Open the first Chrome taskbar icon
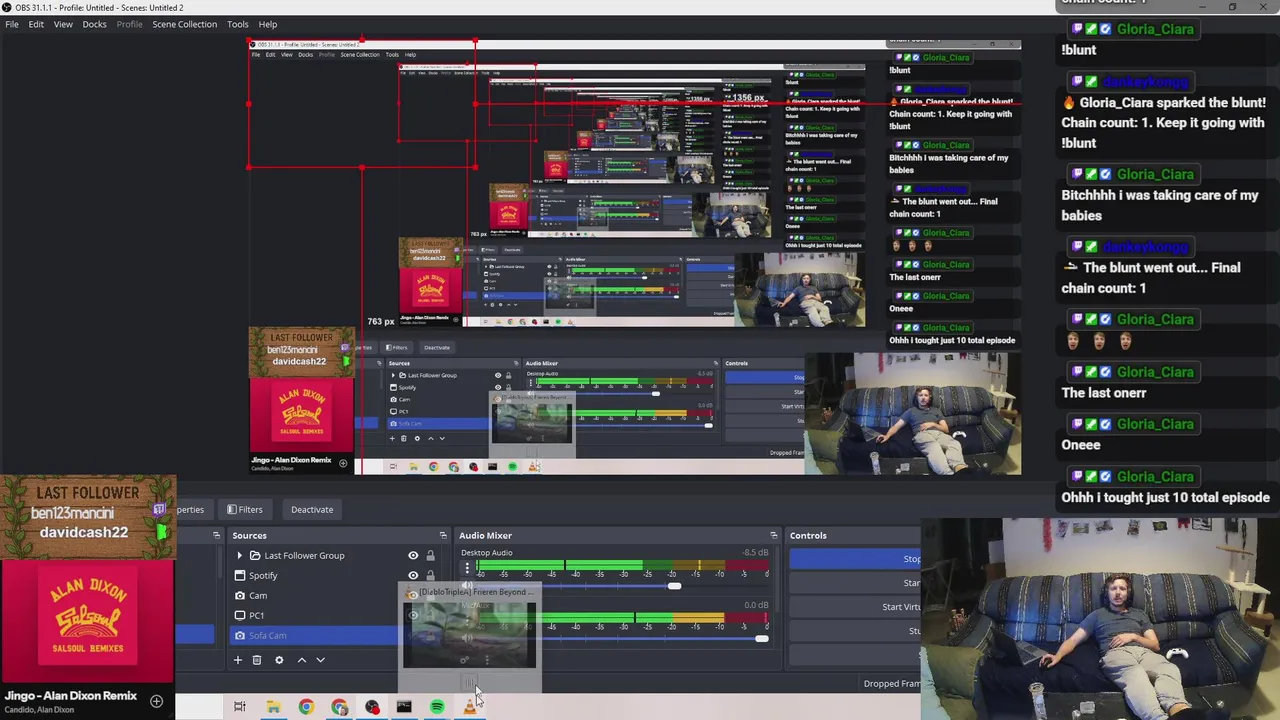The width and height of the screenshot is (1280, 720). click(306, 707)
